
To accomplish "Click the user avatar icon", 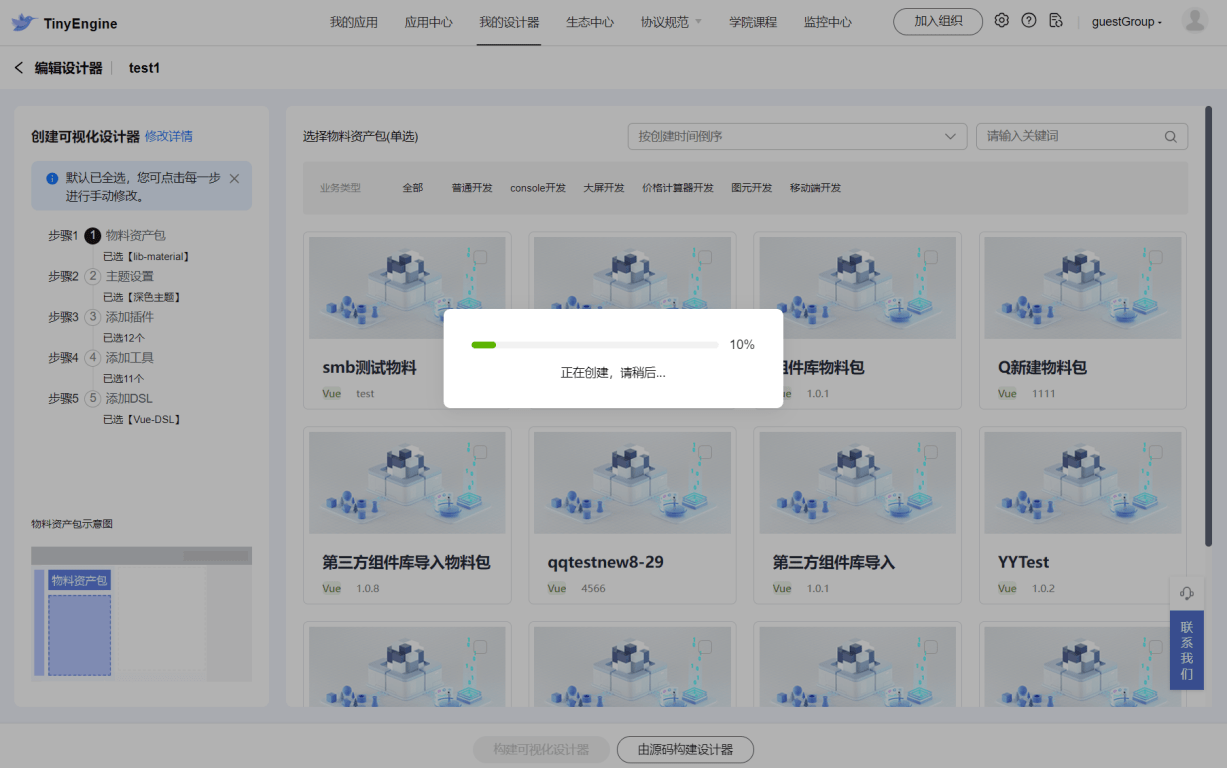I will tap(1194, 21).
